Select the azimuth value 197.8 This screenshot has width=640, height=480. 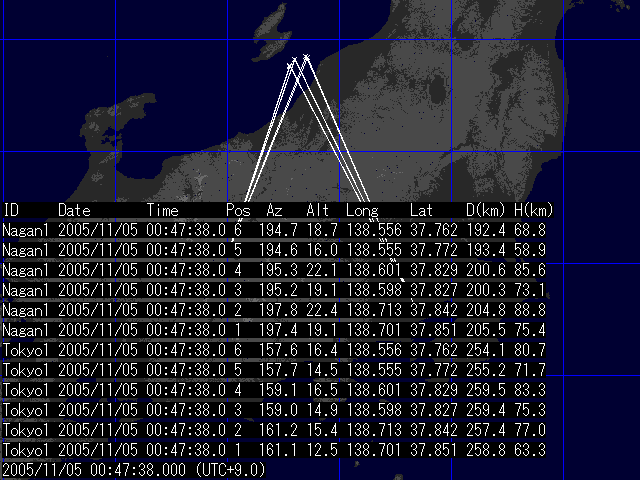pos(278,310)
